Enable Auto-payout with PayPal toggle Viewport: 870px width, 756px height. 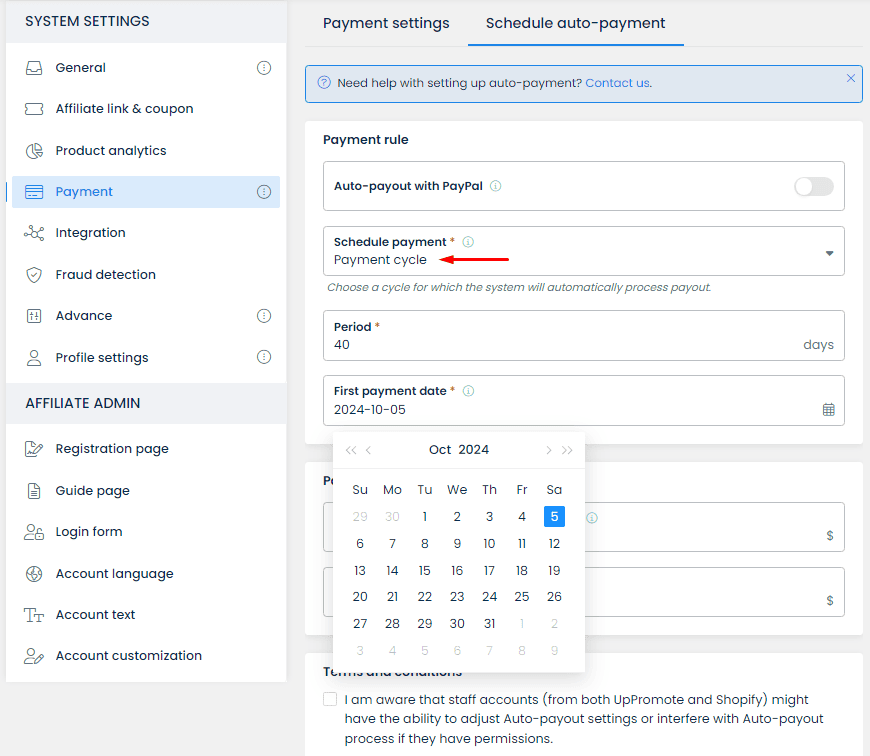click(813, 186)
